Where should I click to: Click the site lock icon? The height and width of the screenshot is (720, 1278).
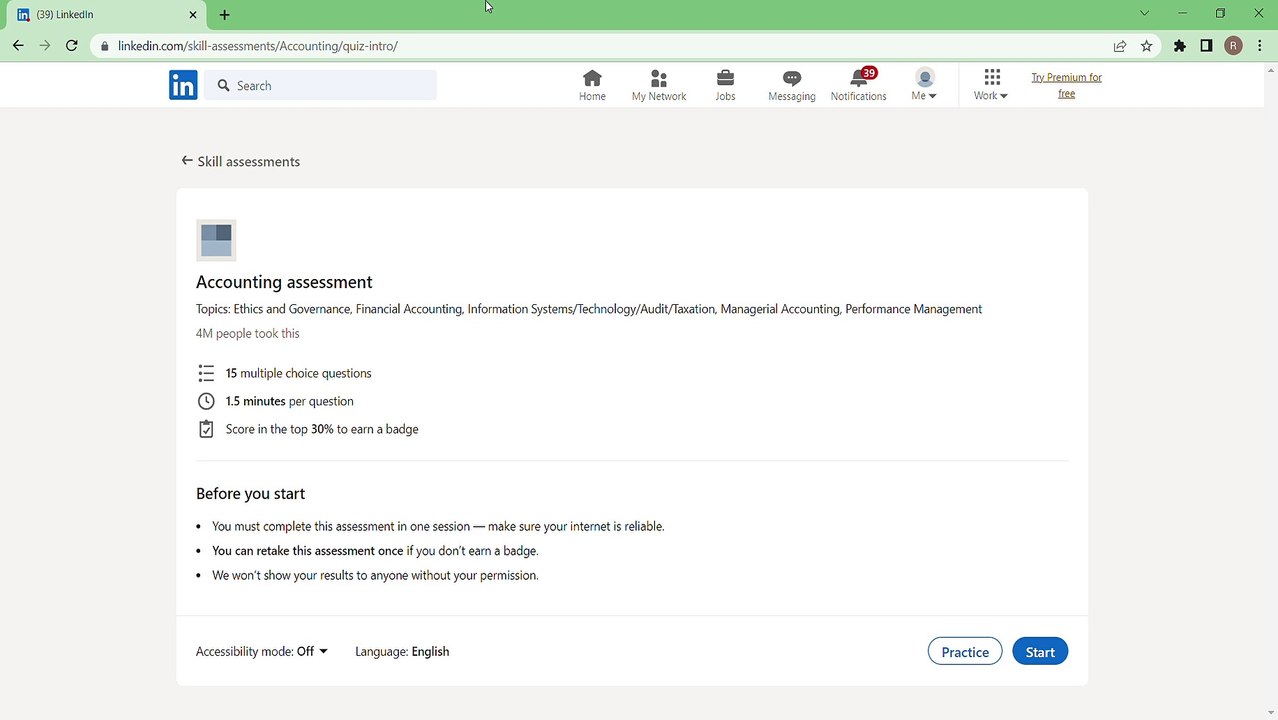tap(103, 46)
